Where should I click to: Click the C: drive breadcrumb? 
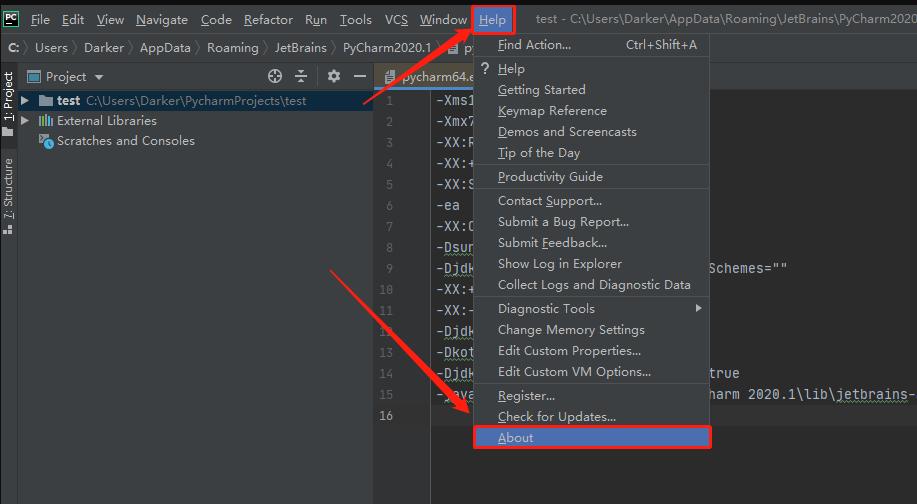[13, 48]
